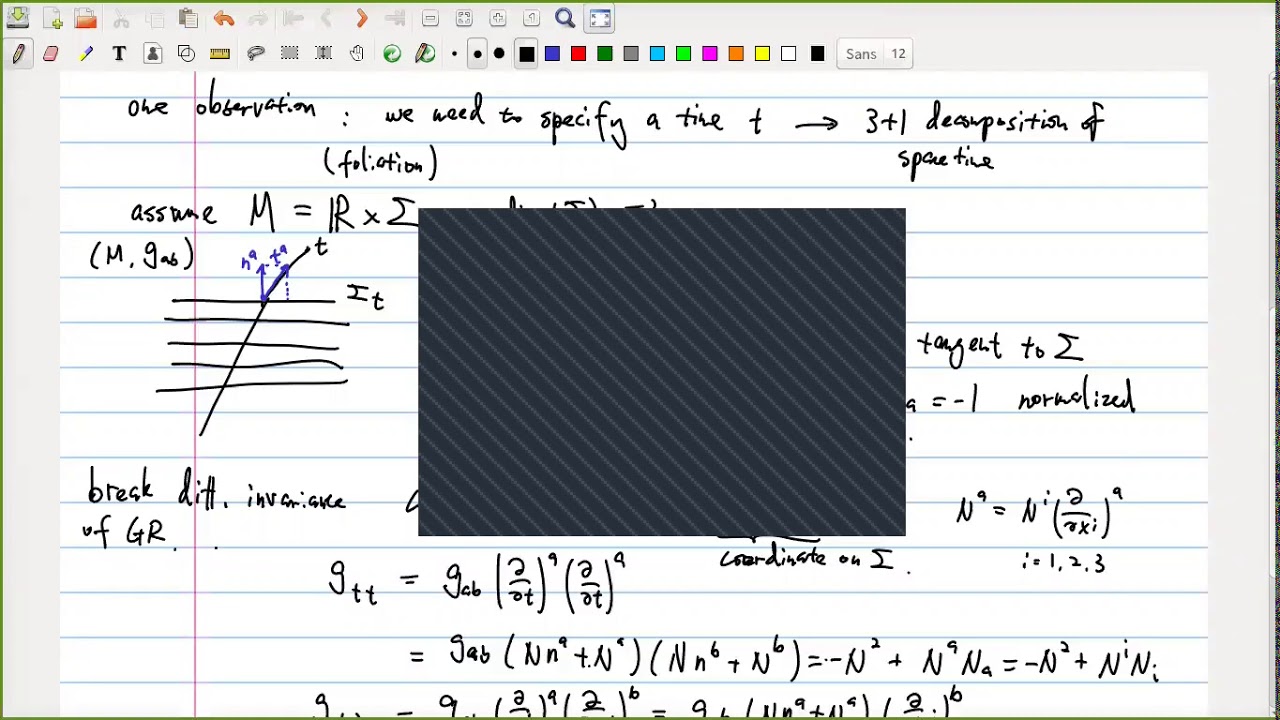Undo the last stroke
The width and height of the screenshot is (1280, 720).
(223, 18)
